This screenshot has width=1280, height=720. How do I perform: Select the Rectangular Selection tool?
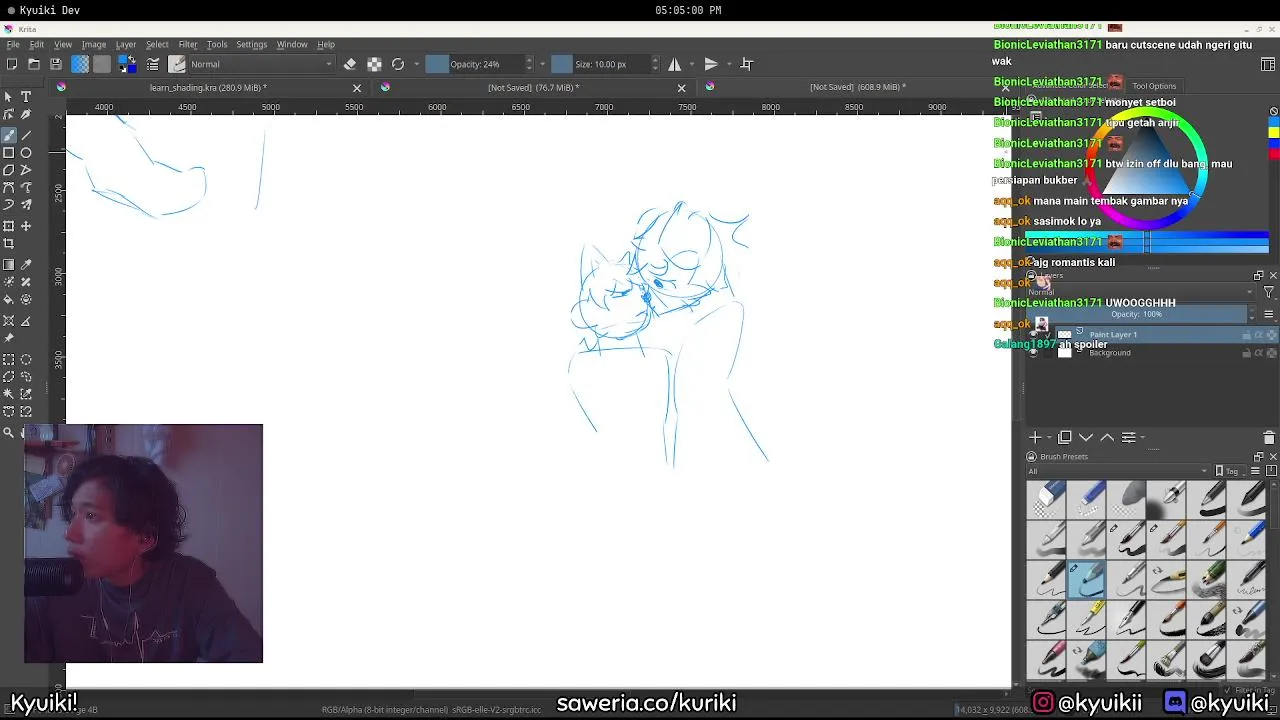click(x=9, y=360)
